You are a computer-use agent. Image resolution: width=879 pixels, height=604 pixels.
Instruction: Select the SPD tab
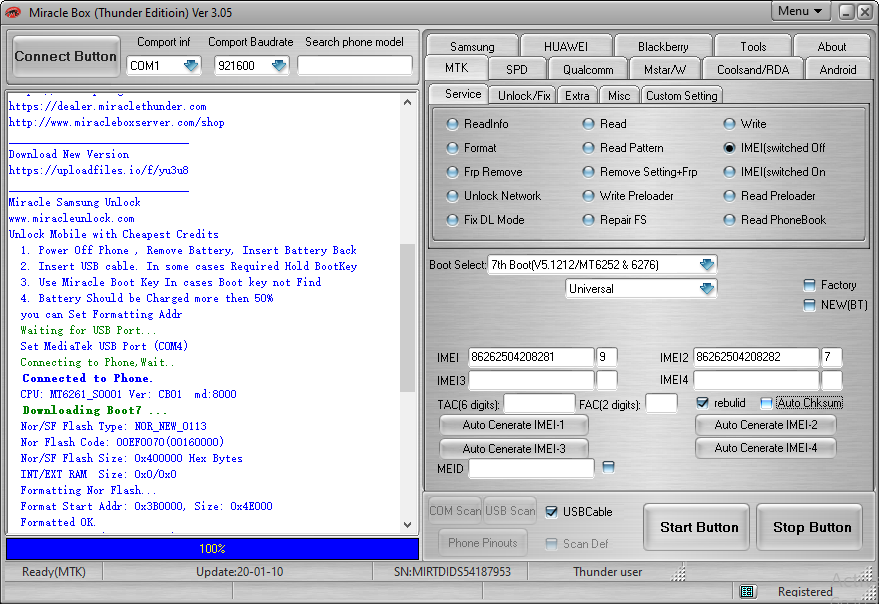click(516, 70)
